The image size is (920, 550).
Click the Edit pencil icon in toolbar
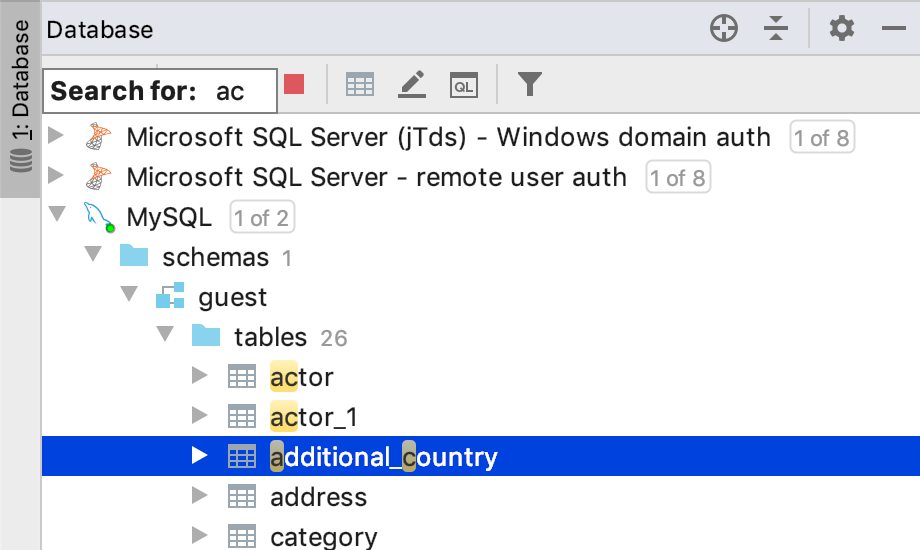[x=412, y=85]
